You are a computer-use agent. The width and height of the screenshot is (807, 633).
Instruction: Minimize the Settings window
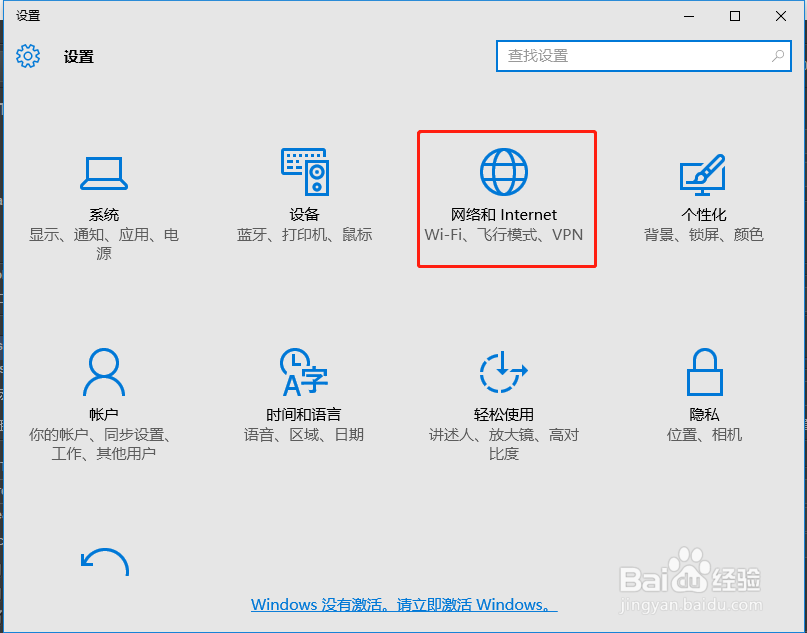pyautogui.click(x=689, y=16)
